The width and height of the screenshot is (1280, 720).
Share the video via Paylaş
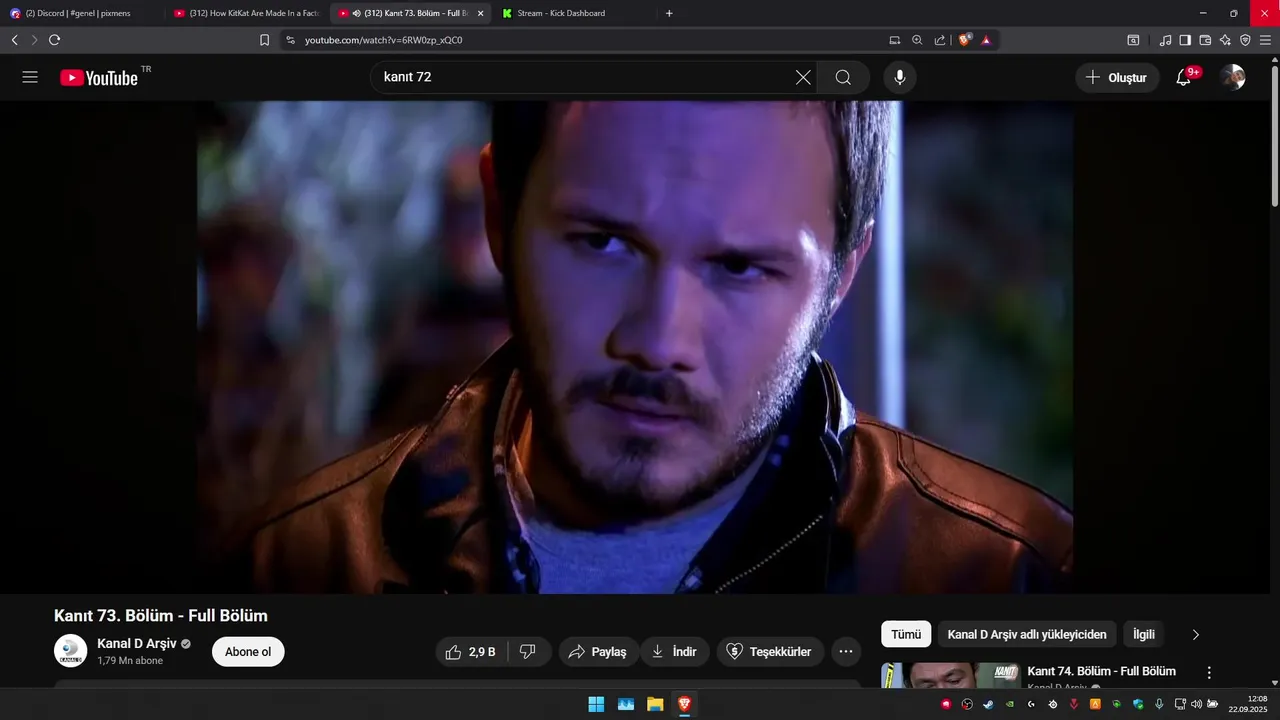[597, 652]
